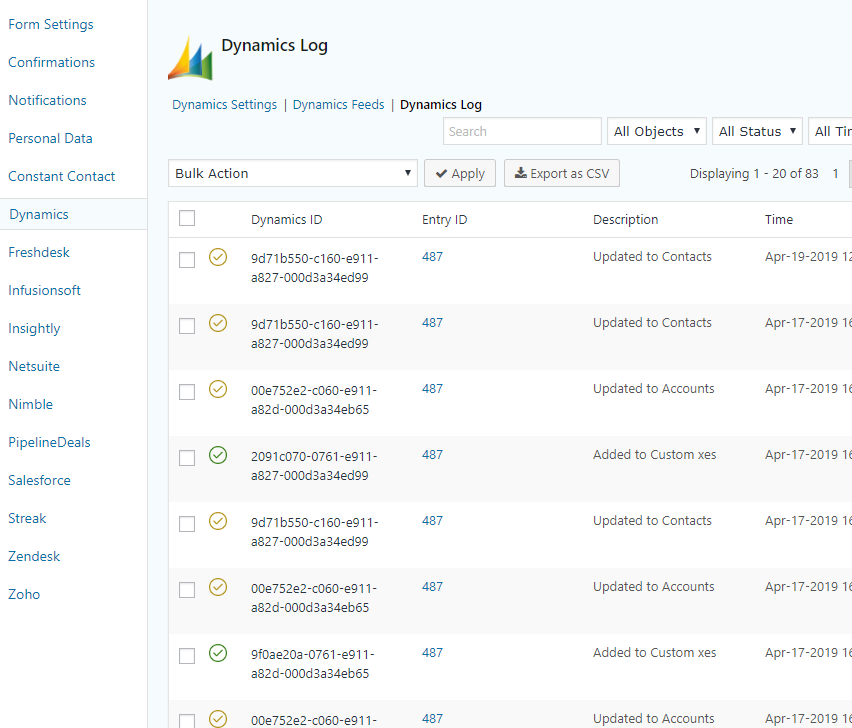Check the box for Apr-19-2019 Updated to Contacts row
The height and width of the screenshot is (728, 852).
(187, 260)
